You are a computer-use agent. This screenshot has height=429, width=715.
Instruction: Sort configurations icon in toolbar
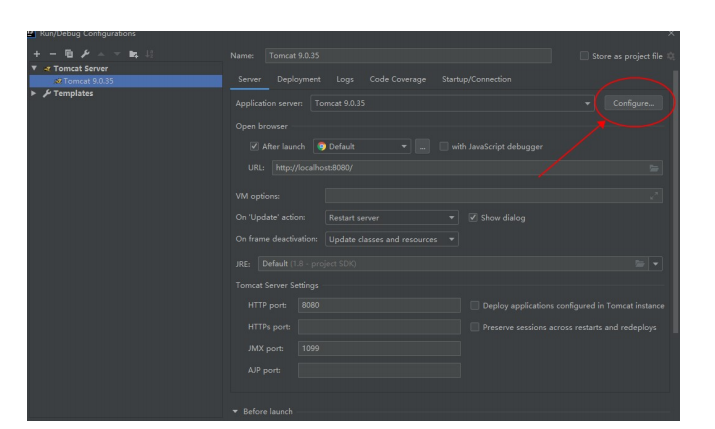point(149,54)
